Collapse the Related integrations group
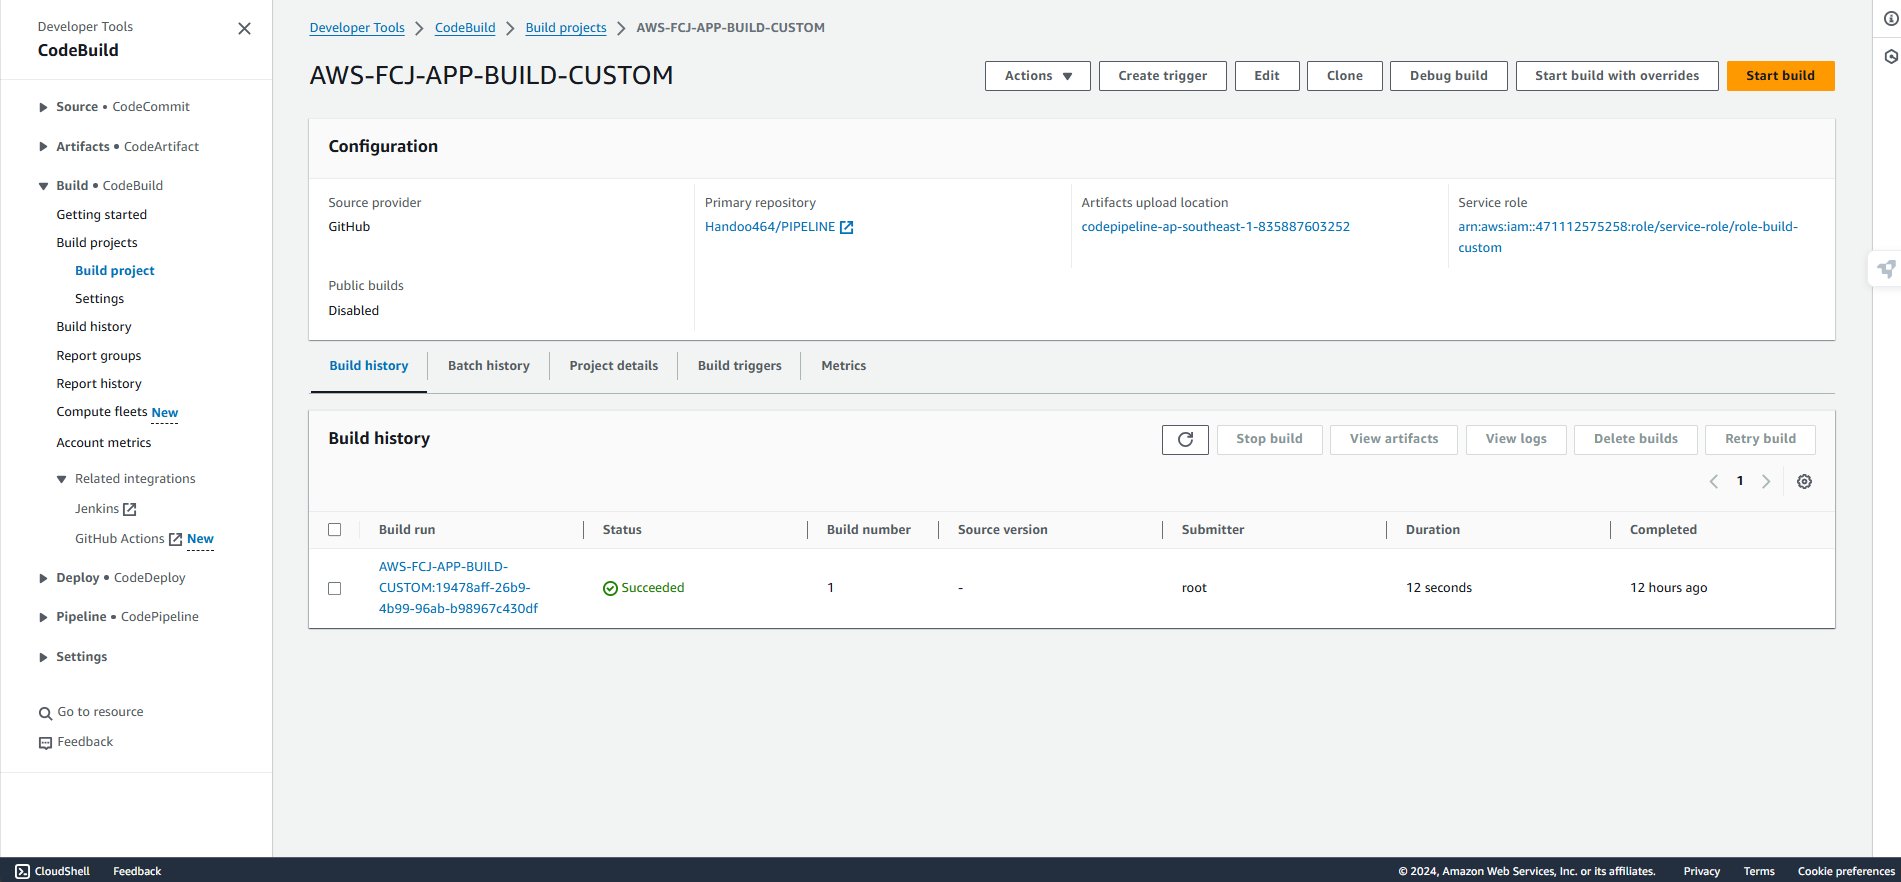The width and height of the screenshot is (1901, 882). click(x=62, y=479)
